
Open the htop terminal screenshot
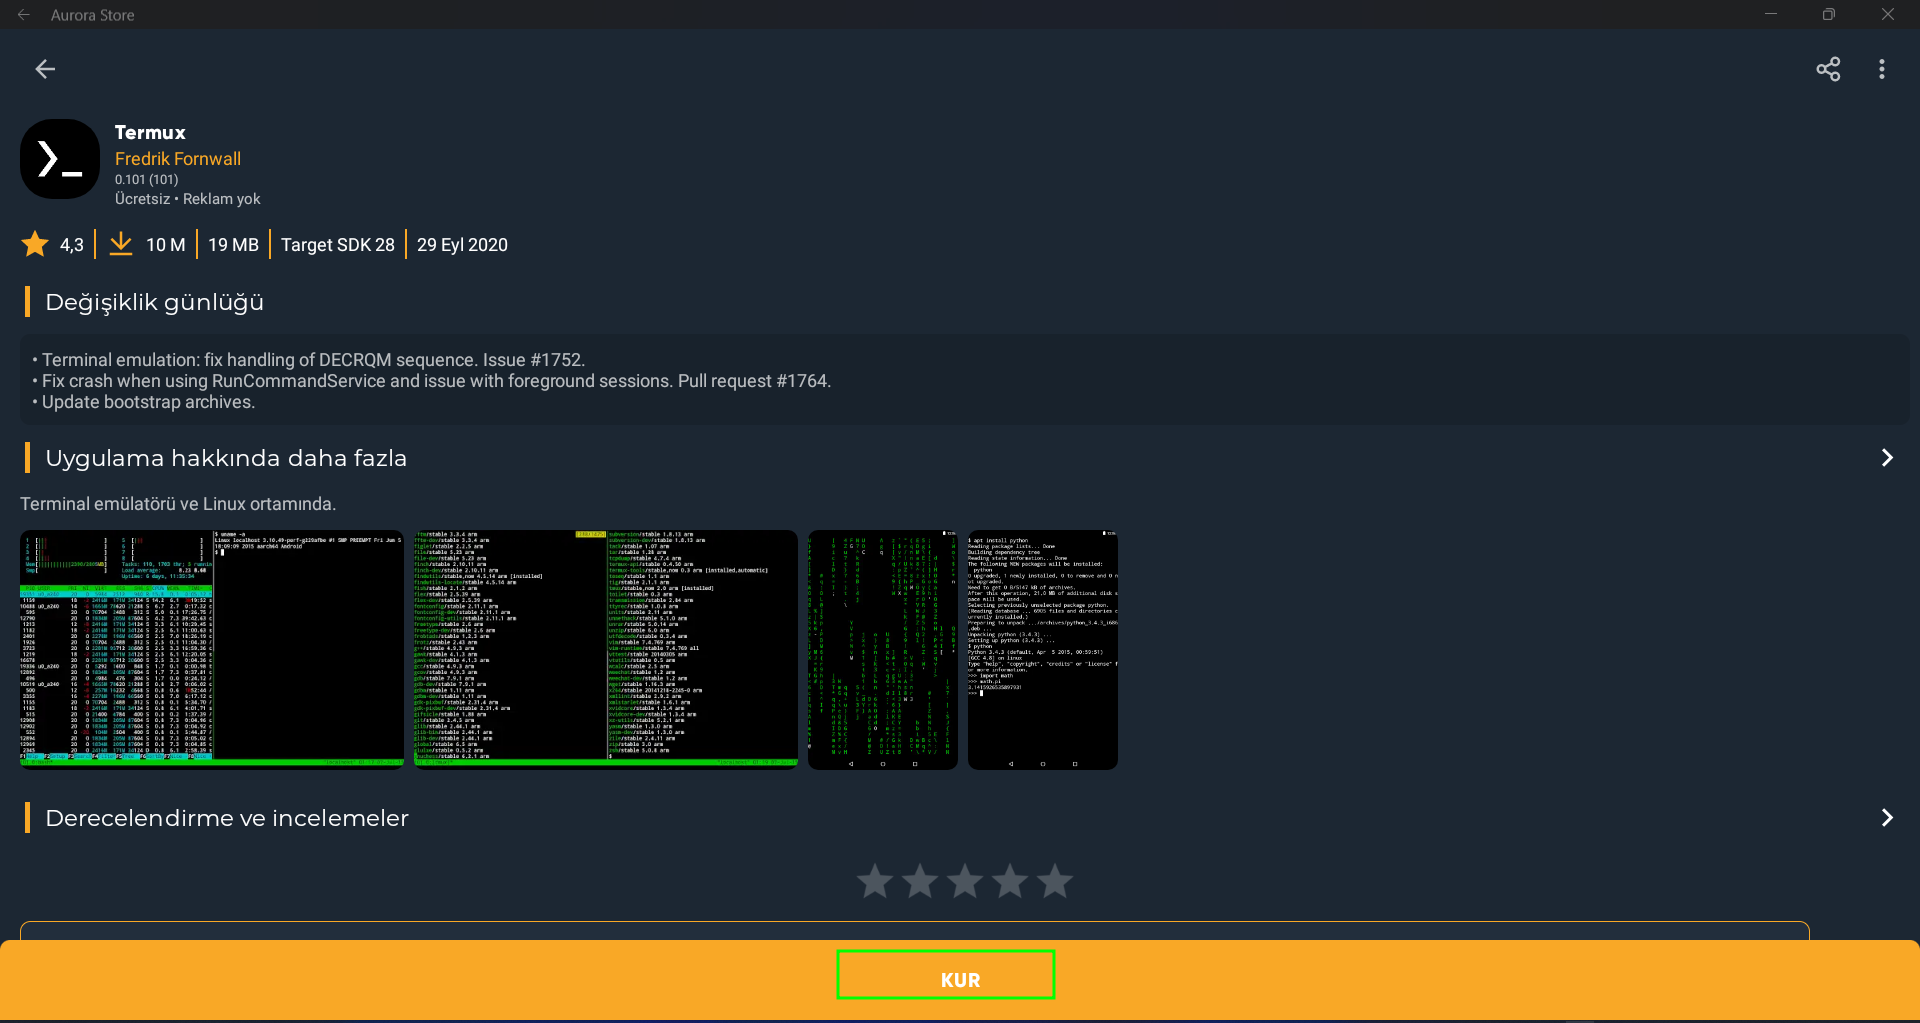pos(212,650)
